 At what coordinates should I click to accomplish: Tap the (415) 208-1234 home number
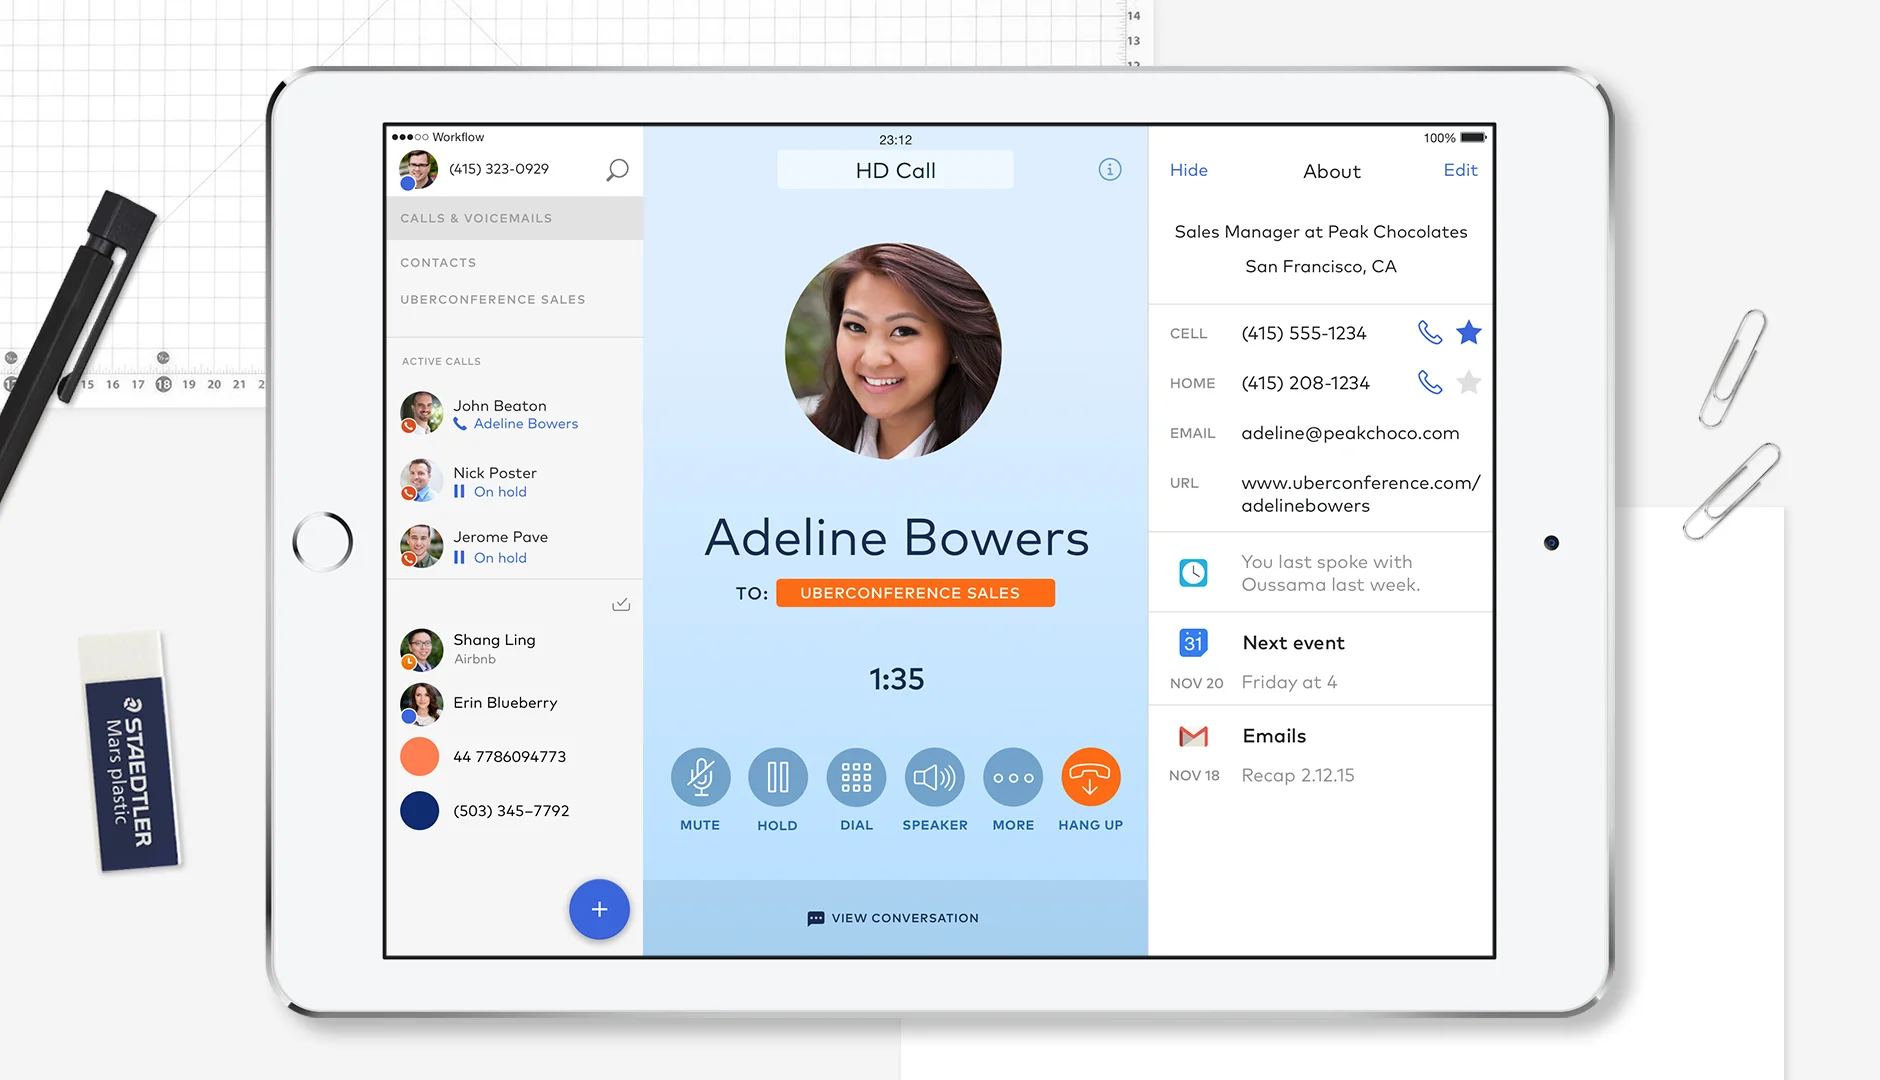(x=1305, y=383)
